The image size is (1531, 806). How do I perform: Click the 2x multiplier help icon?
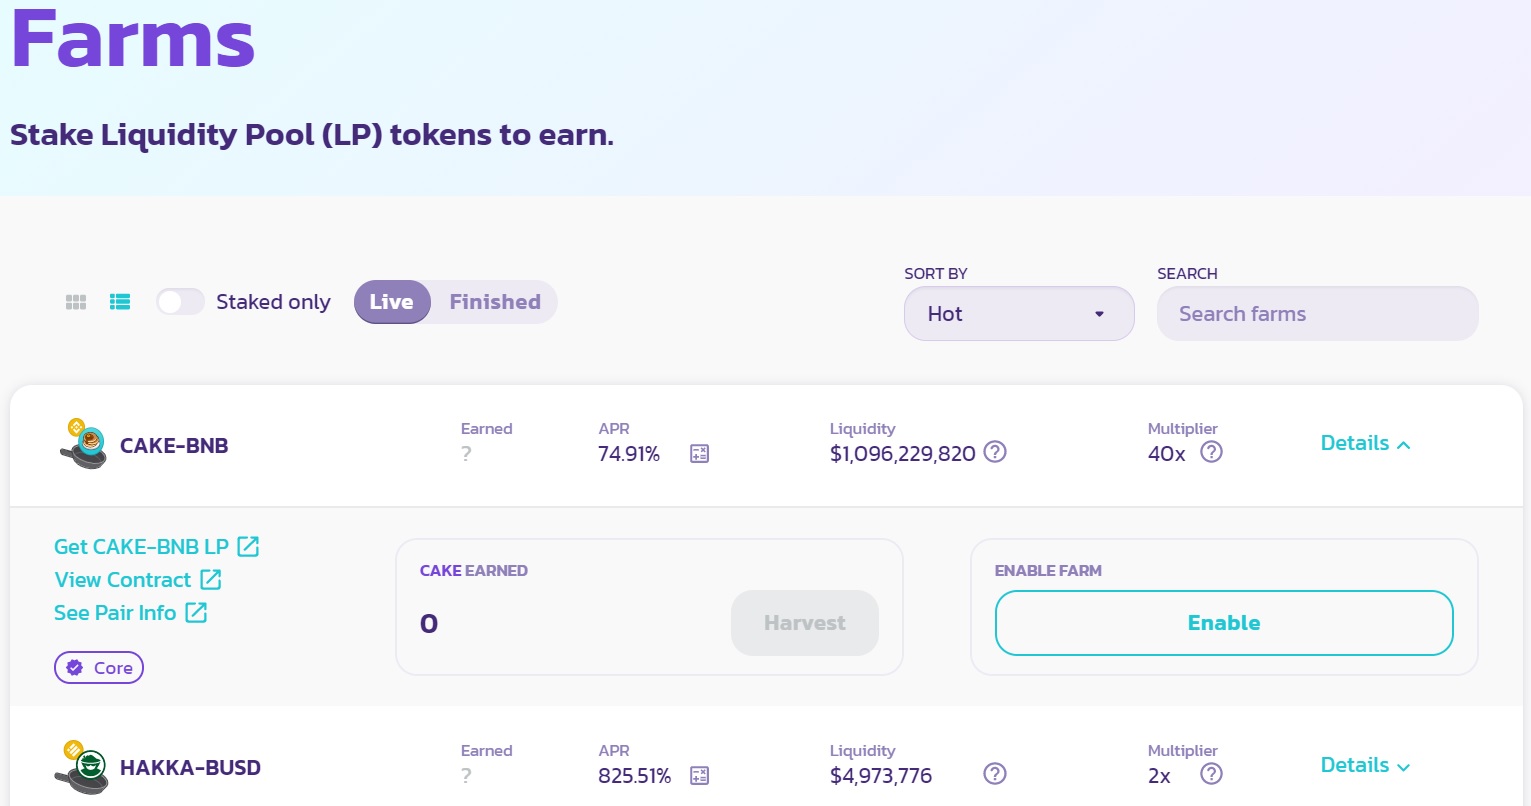click(1211, 774)
